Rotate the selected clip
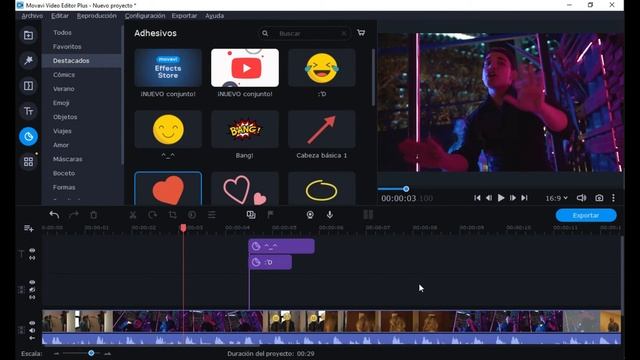 point(153,215)
